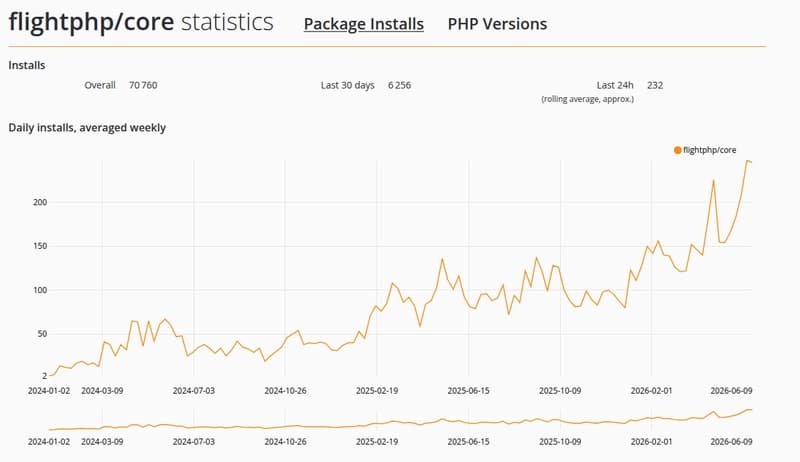Click the 'Daily installs, averaged weekly' heading
The height and width of the screenshot is (462, 800).
click(x=87, y=127)
